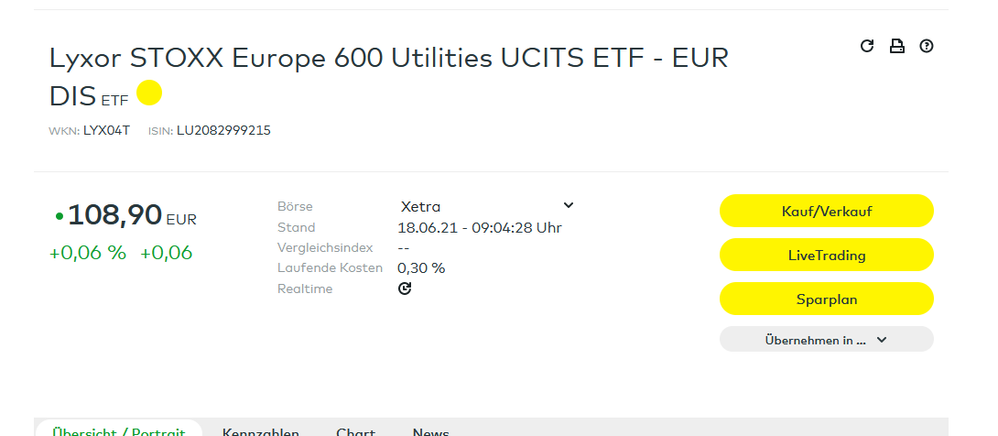
Task: Open help via the question mark icon
Action: 926,46
